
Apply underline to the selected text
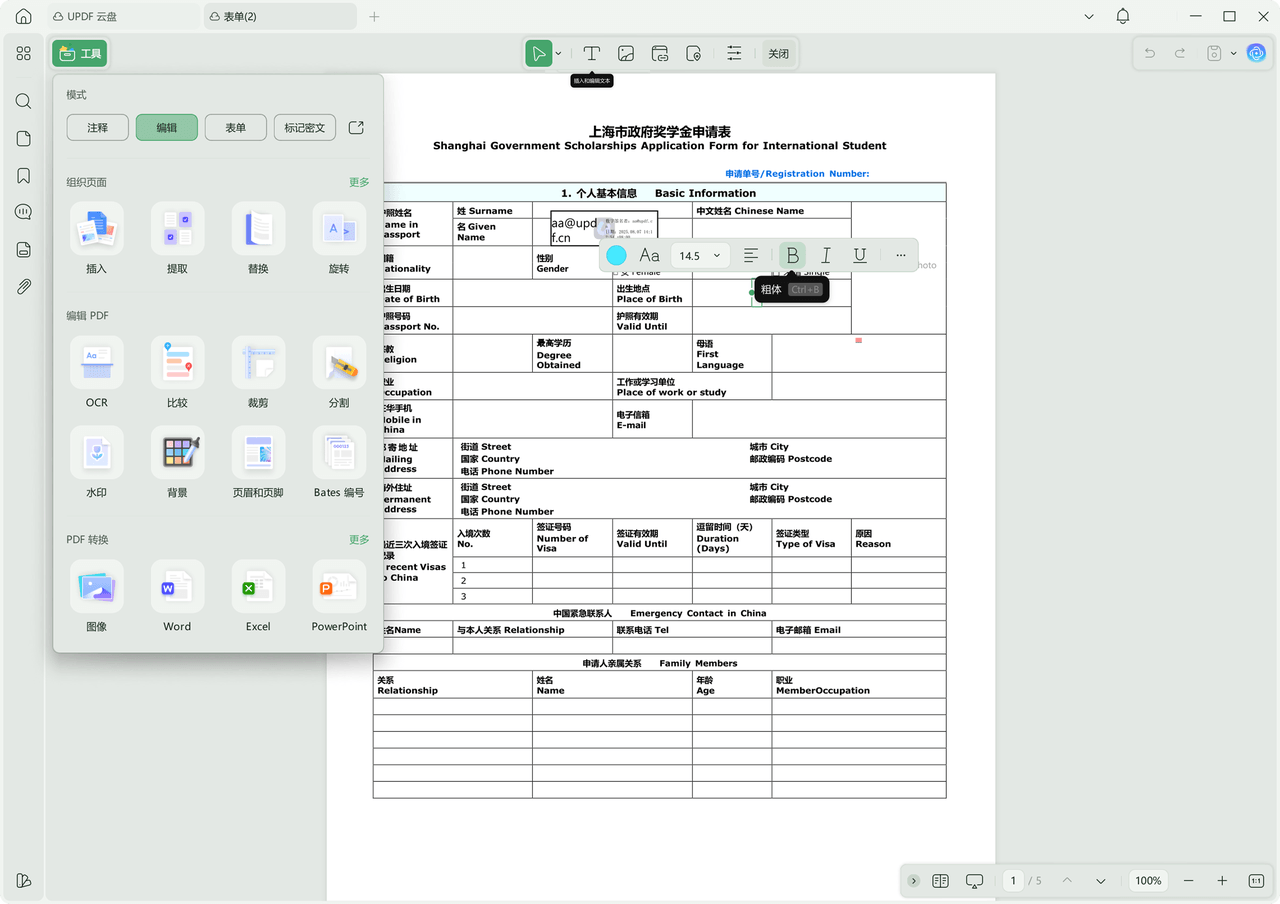tap(859, 255)
